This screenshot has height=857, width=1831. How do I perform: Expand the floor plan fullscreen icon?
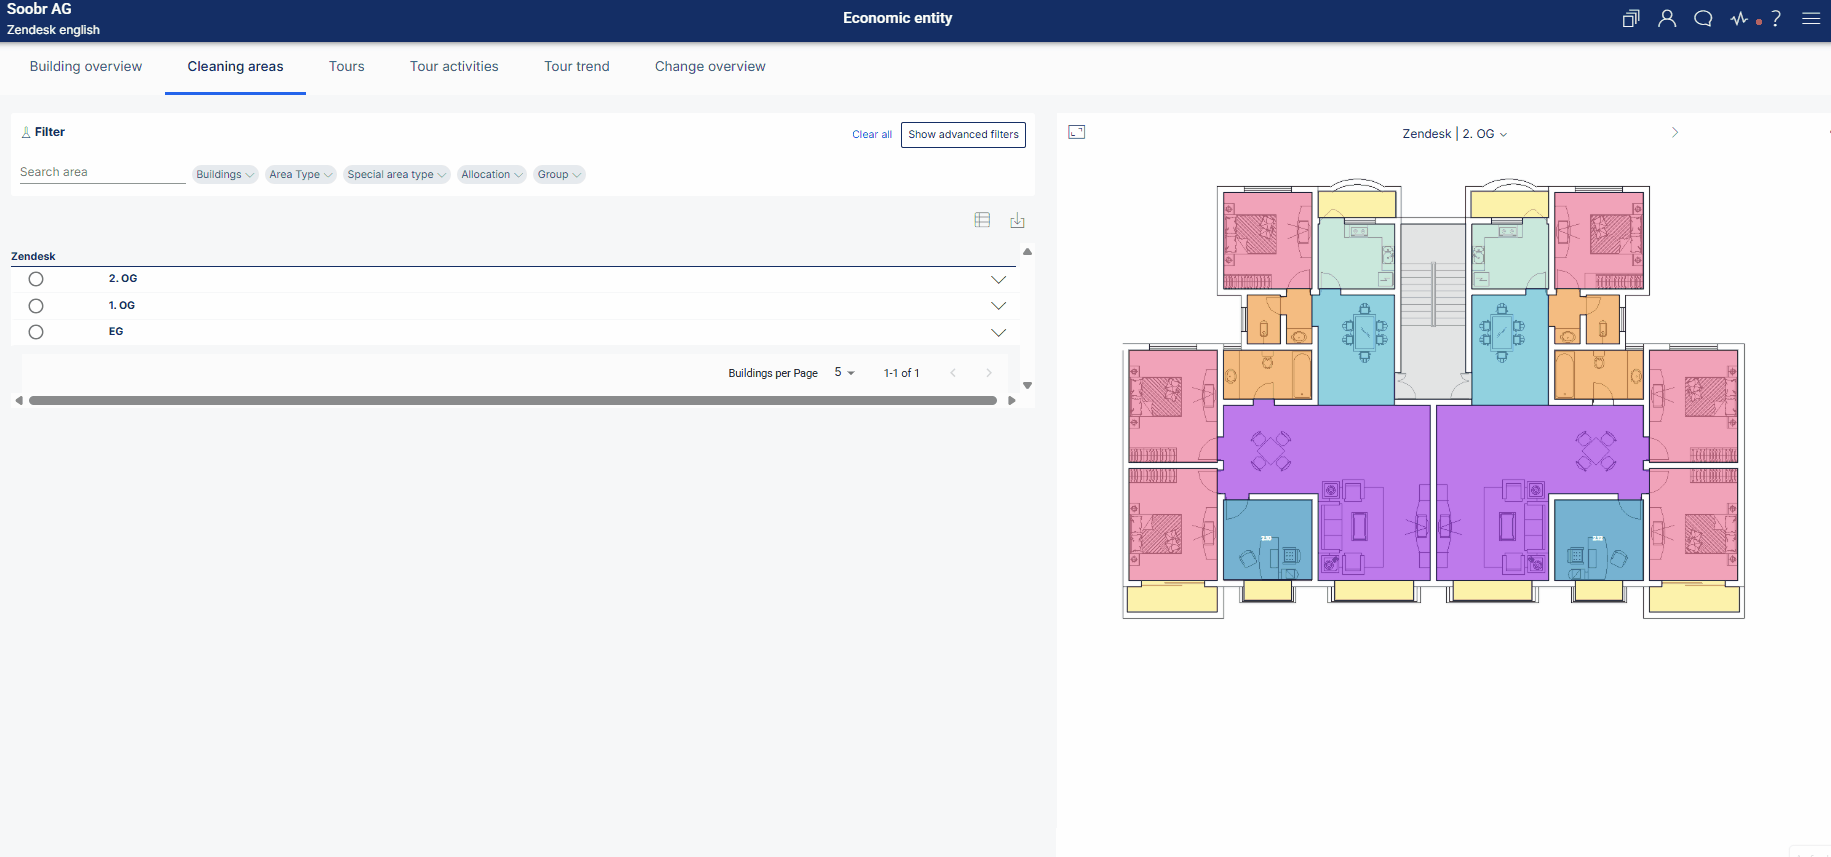tap(1077, 132)
